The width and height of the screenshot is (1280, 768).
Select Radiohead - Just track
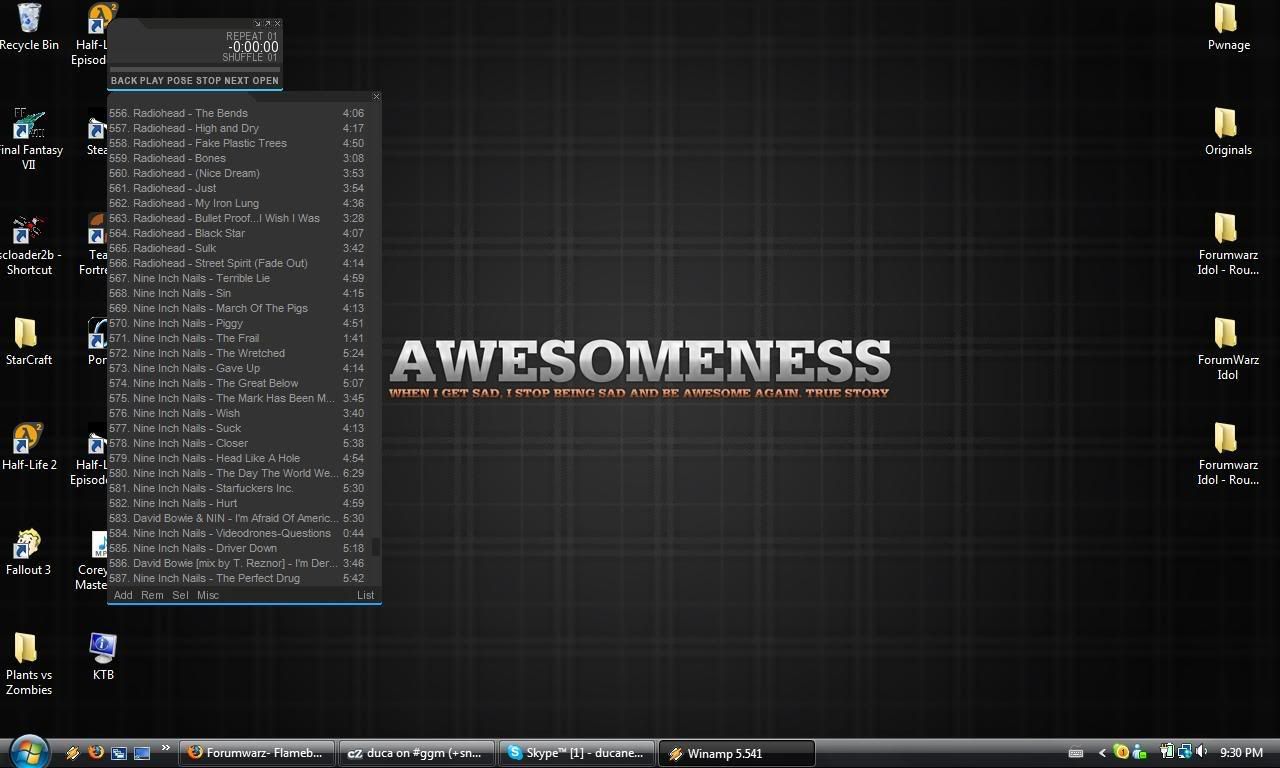(x=237, y=188)
